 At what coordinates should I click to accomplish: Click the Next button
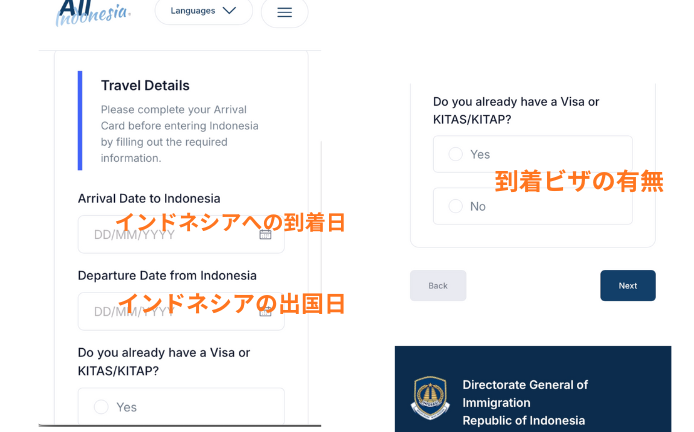(628, 285)
